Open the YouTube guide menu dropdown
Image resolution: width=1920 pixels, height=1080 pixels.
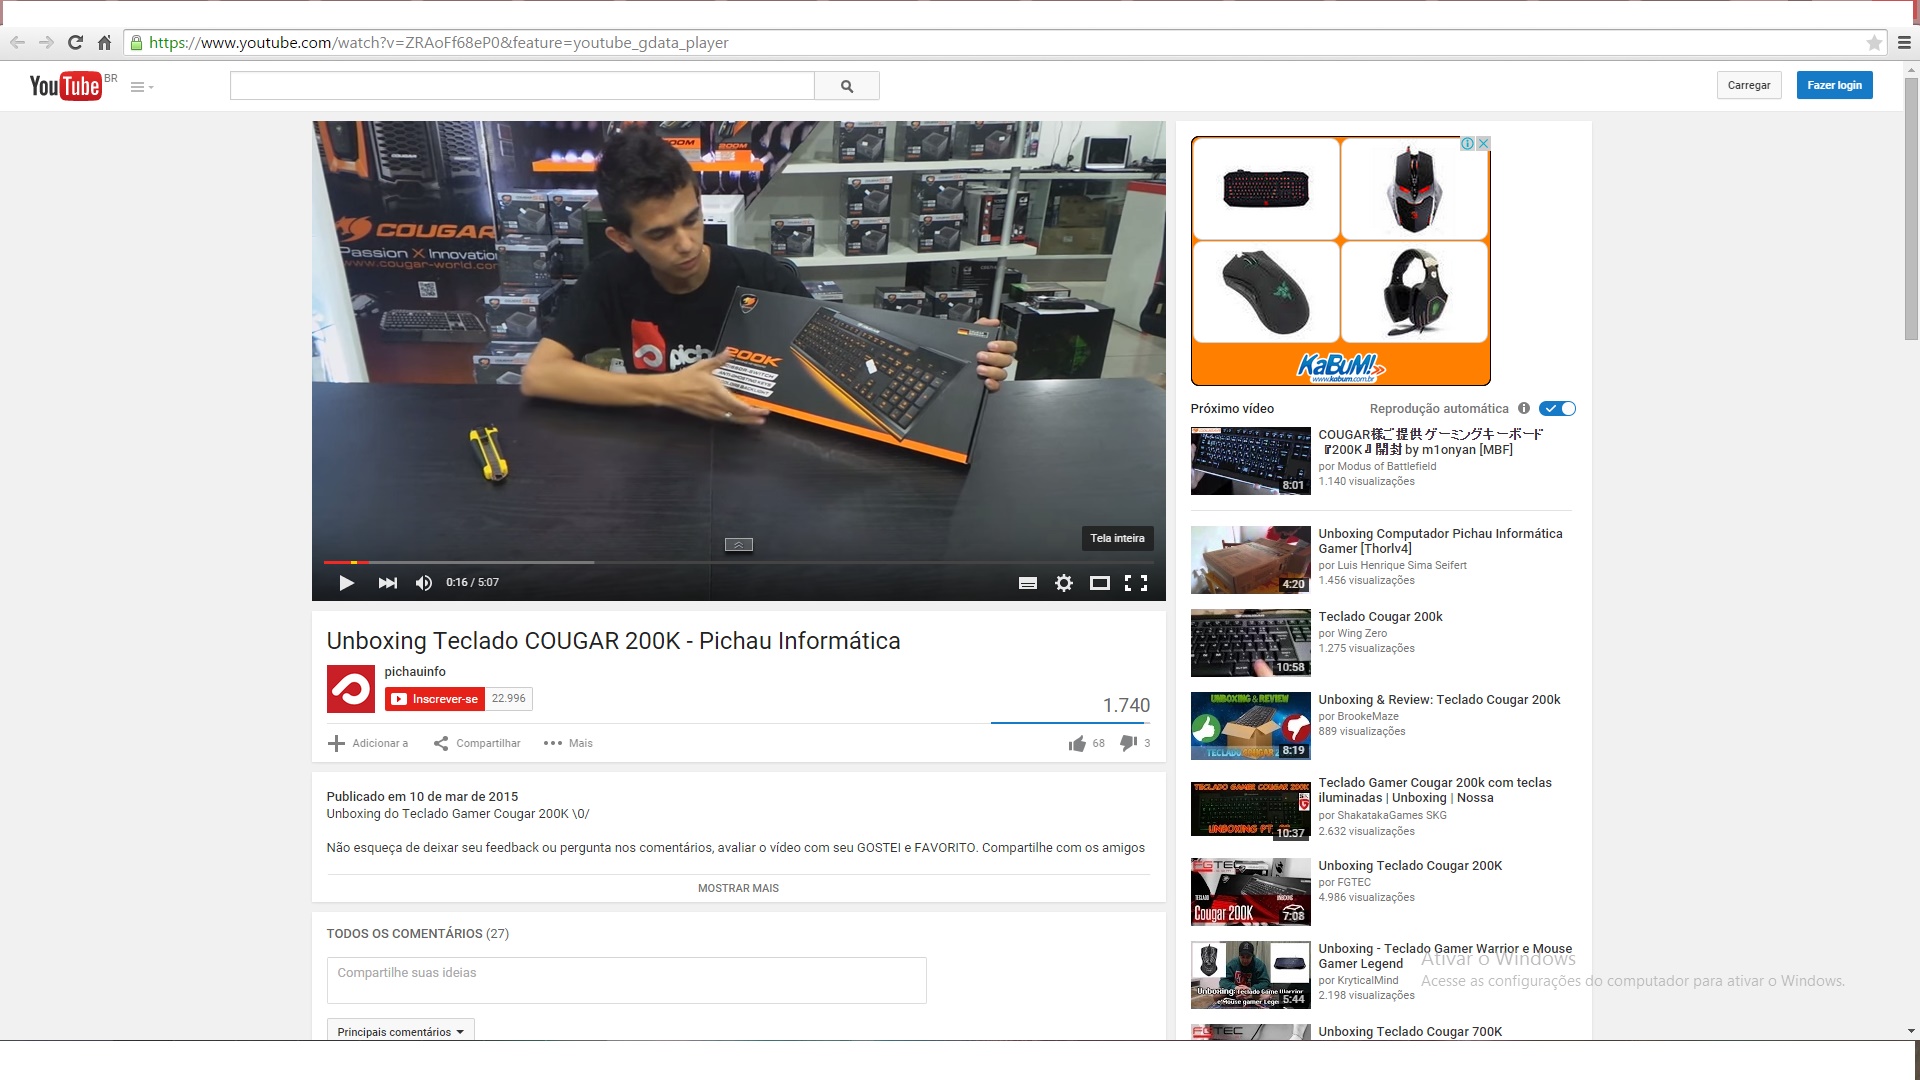click(x=142, y=87)
